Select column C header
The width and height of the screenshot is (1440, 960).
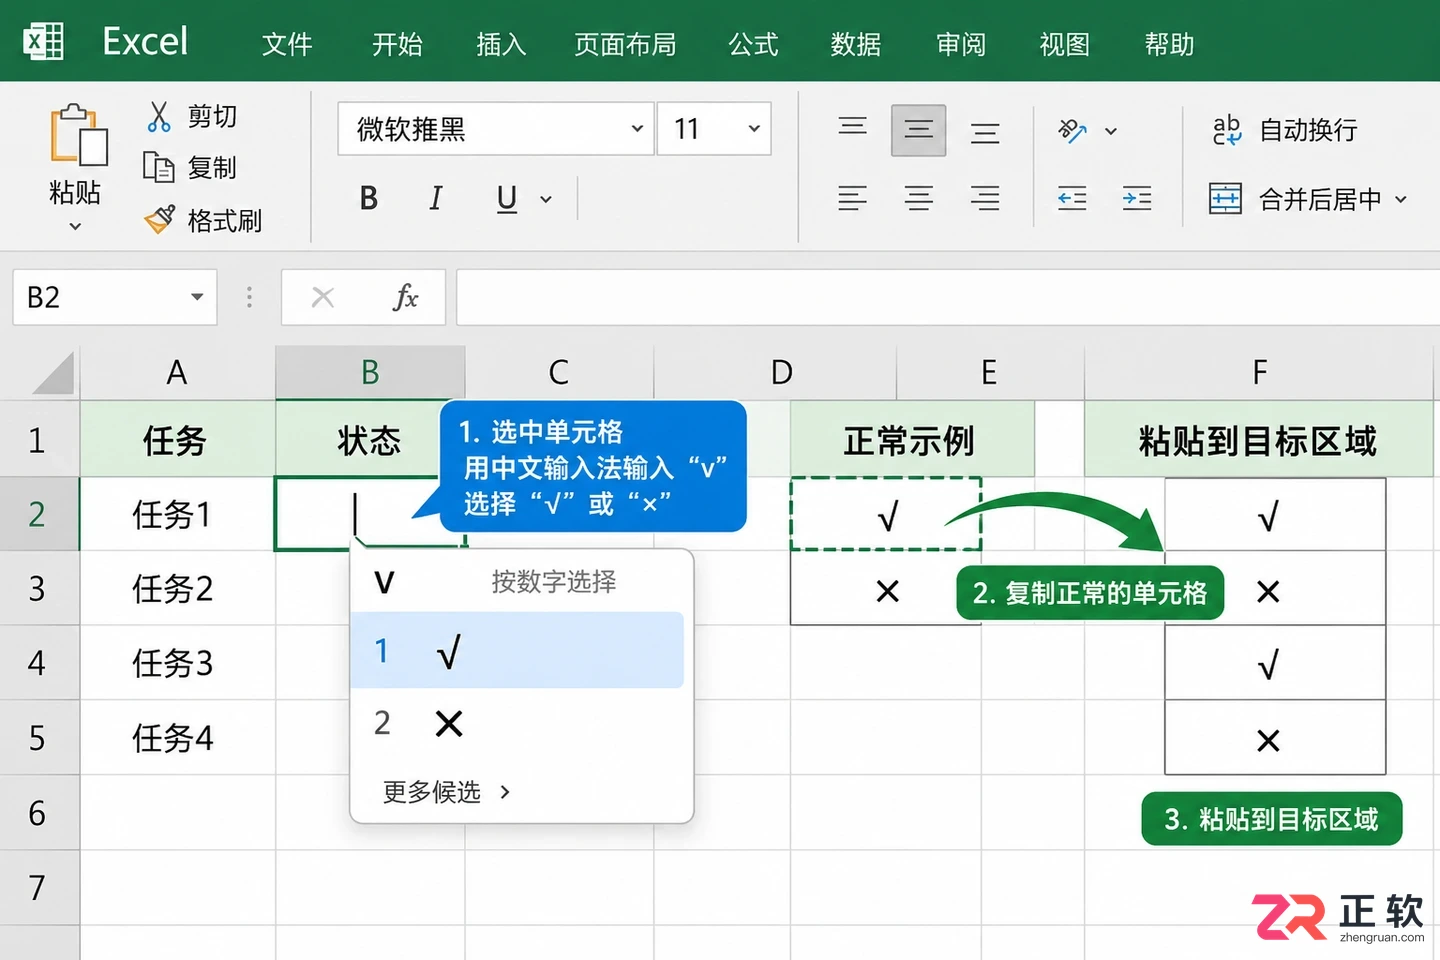(559, 373)
